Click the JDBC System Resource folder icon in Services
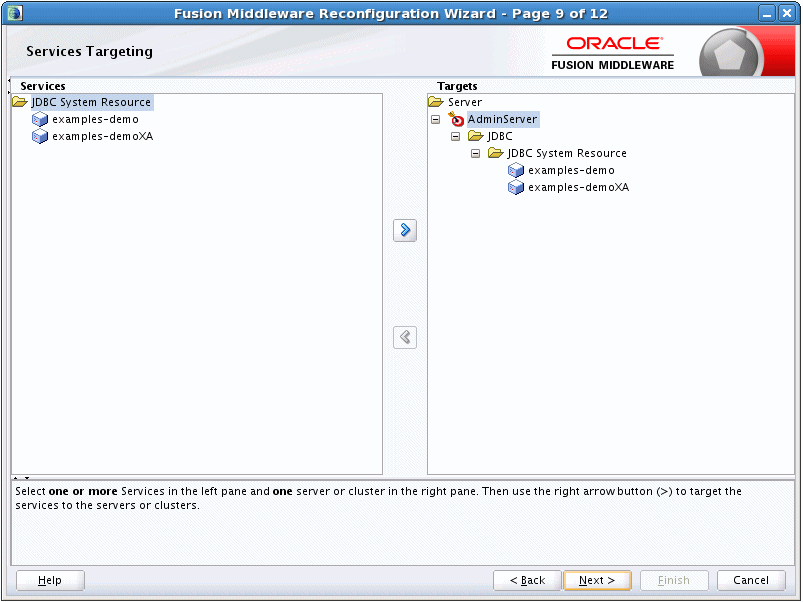 (x=20, y=102)
